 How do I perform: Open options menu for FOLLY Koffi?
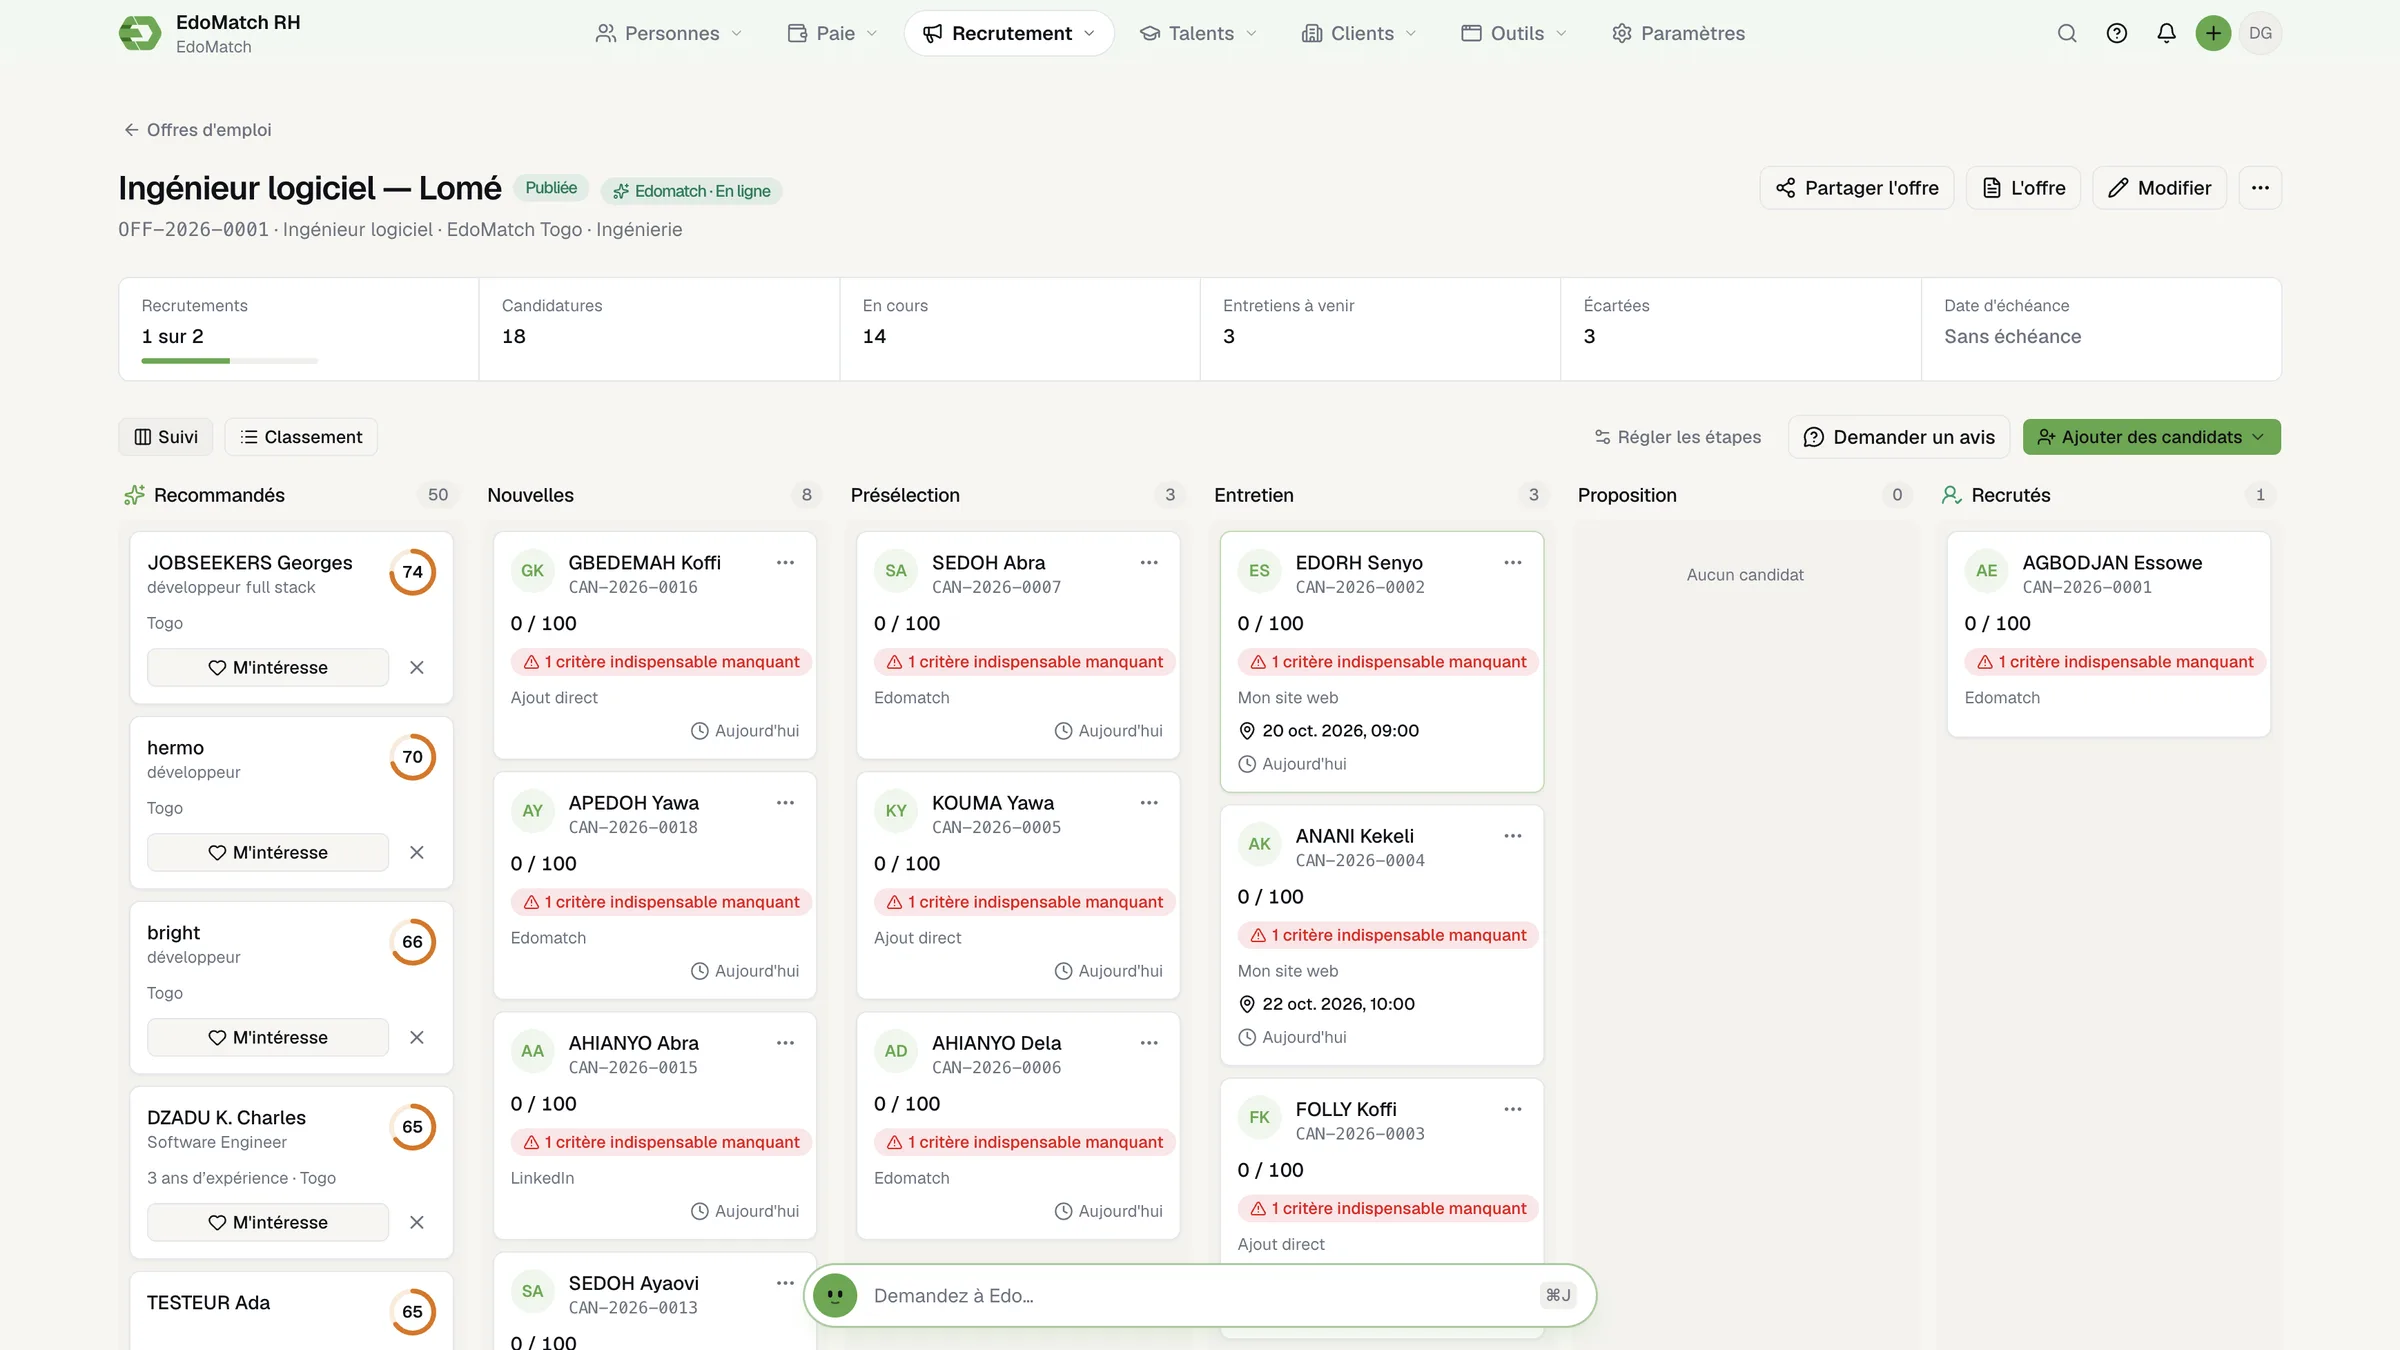tap(1513, 1109)
